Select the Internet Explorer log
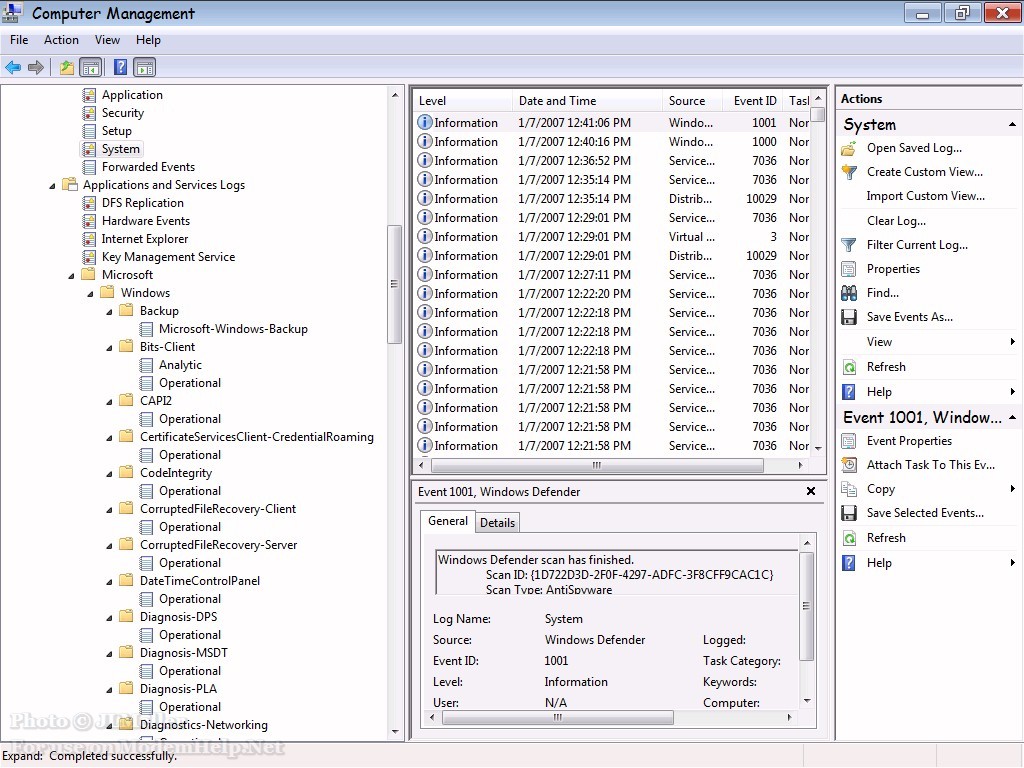The height and width of the screenshot is (768, 1024). 144,239
